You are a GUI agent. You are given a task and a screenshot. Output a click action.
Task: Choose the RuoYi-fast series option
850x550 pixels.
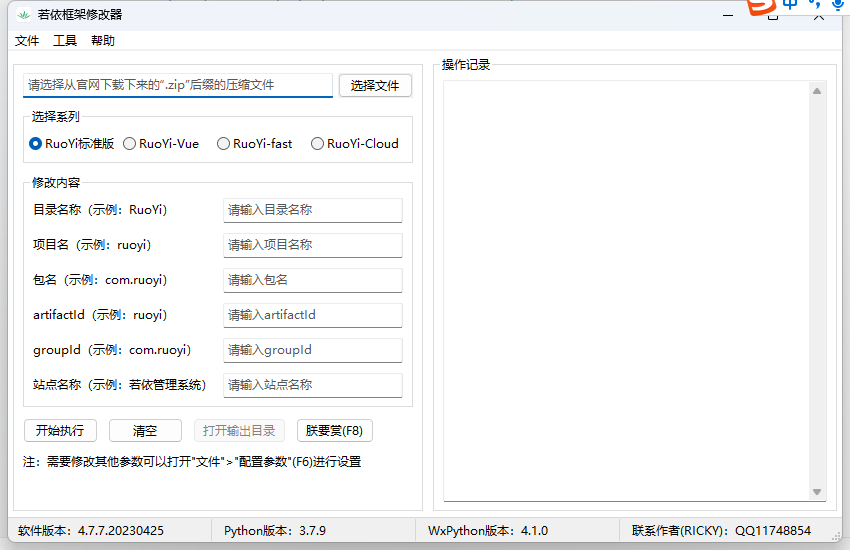pos(254,144)
